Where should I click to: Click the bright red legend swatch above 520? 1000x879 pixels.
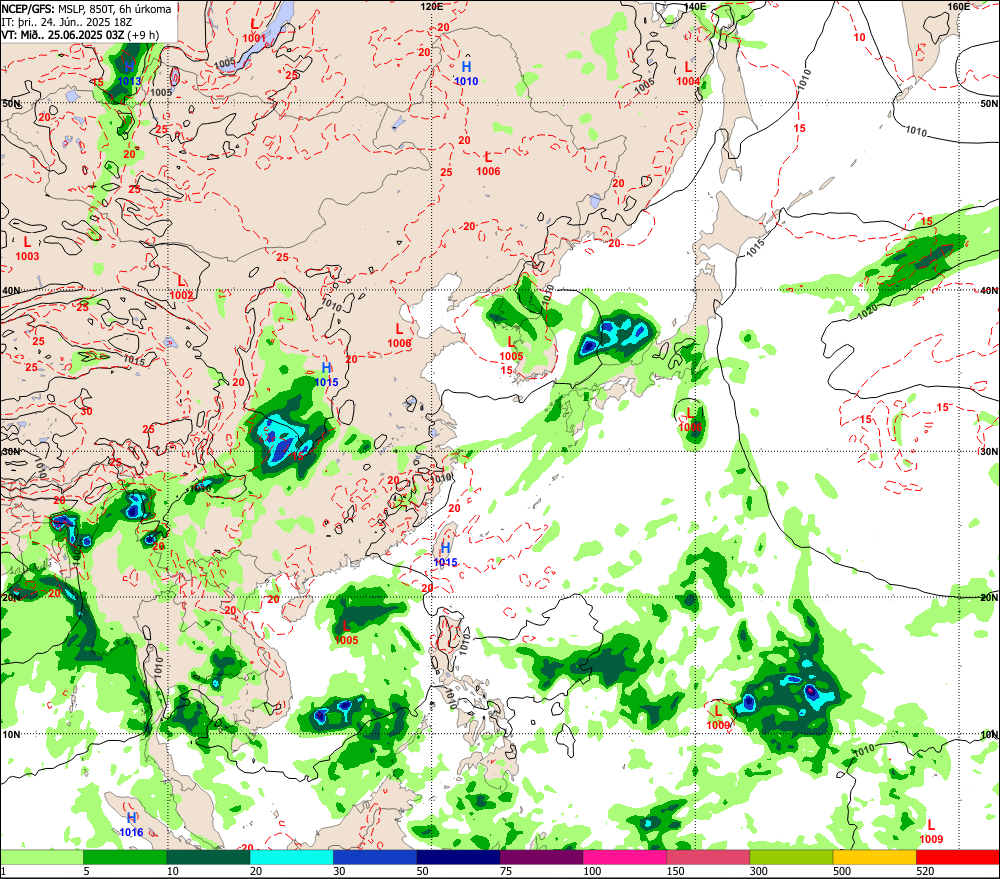coord(958,857)
